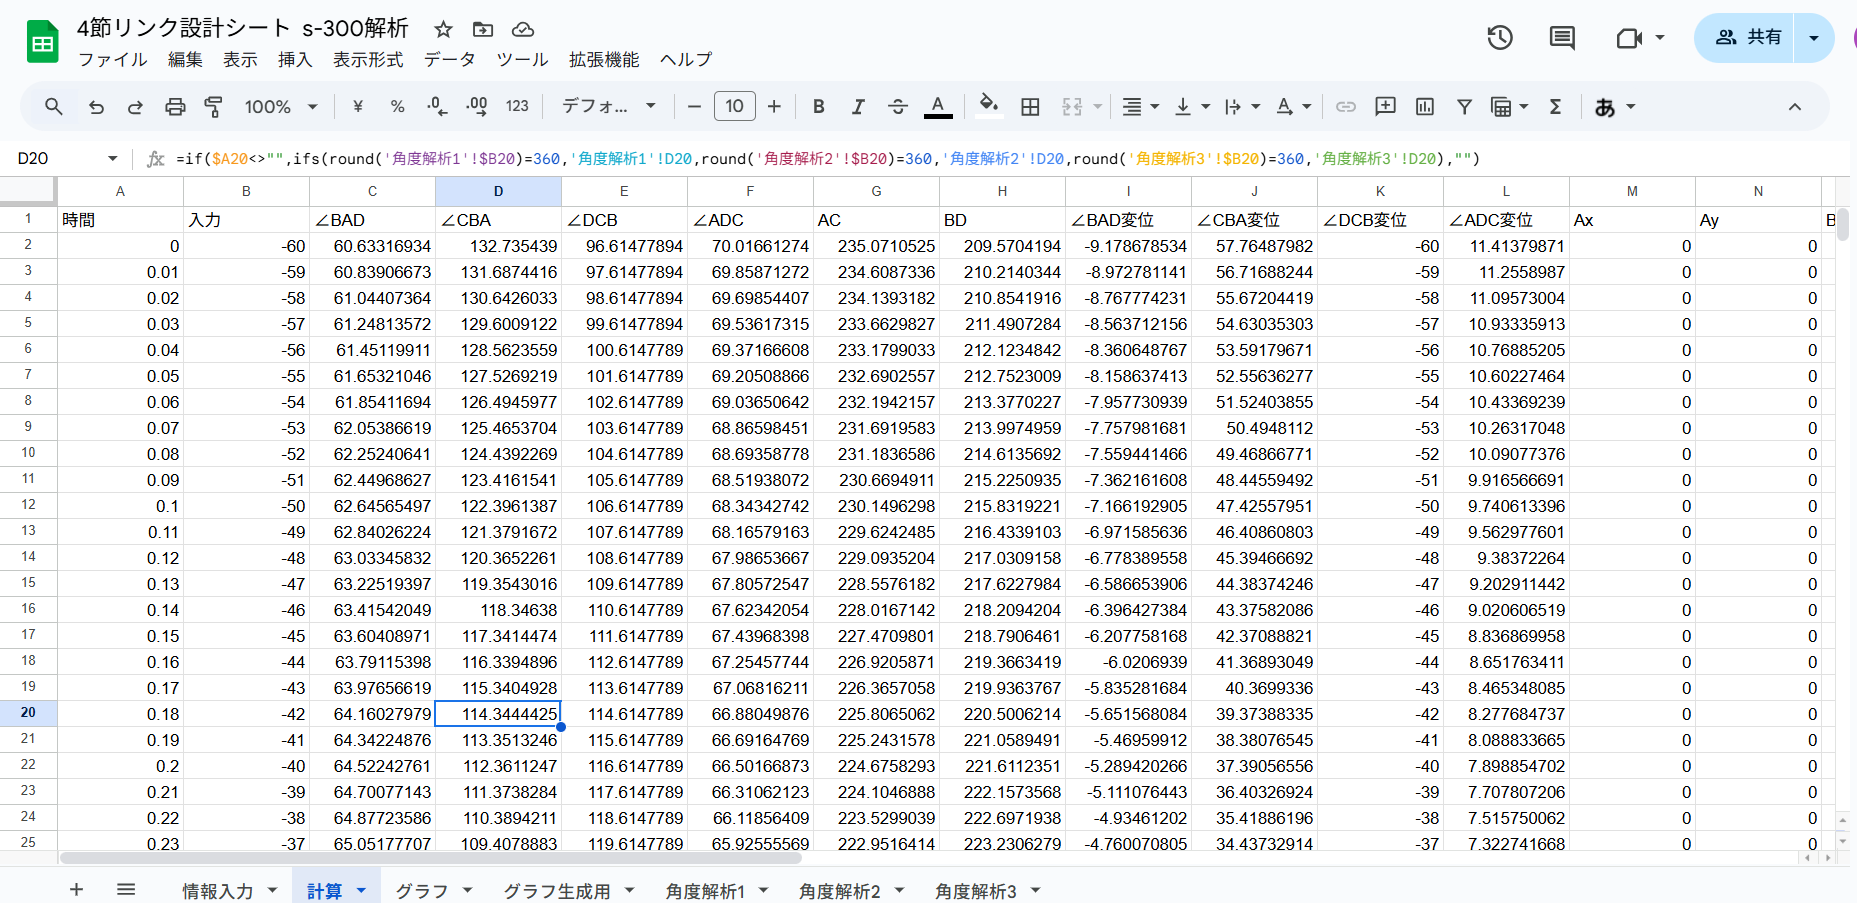Toggle italic formatting
The height and width of the screenshot is (903, 1857).
pyautogui.click(x=858, y=107)
